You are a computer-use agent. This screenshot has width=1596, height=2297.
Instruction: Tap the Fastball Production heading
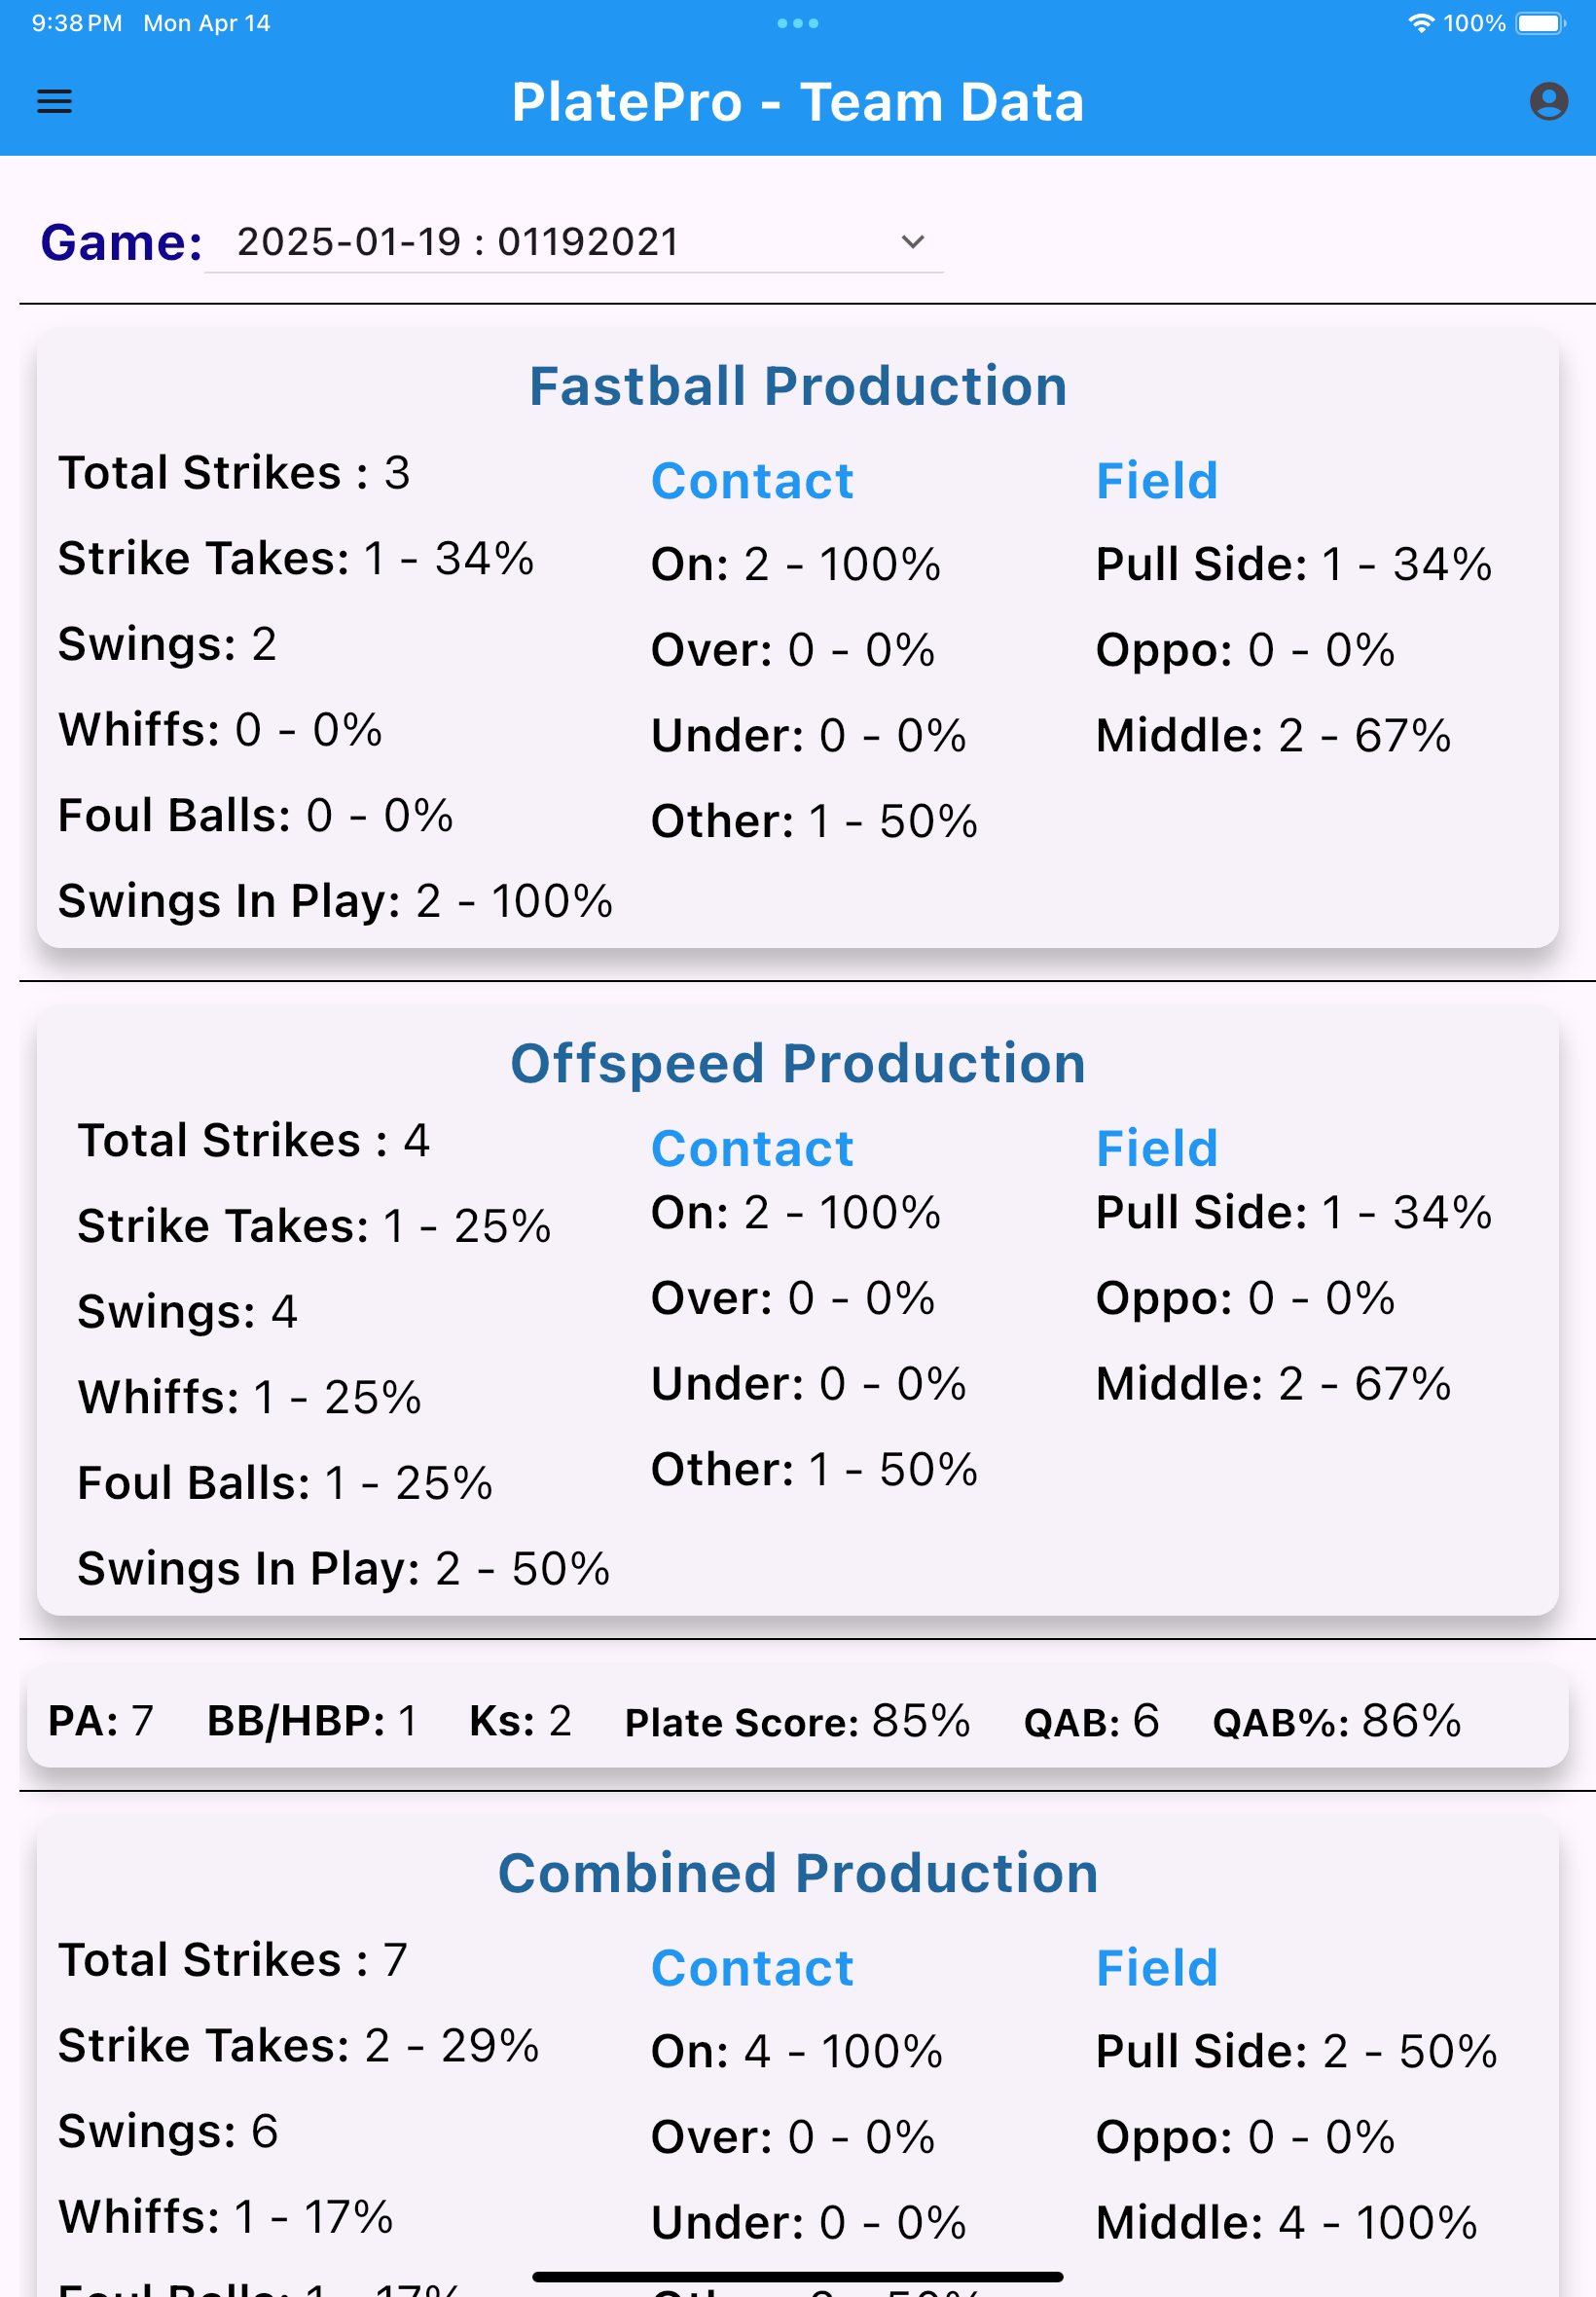tap(797, 386)
